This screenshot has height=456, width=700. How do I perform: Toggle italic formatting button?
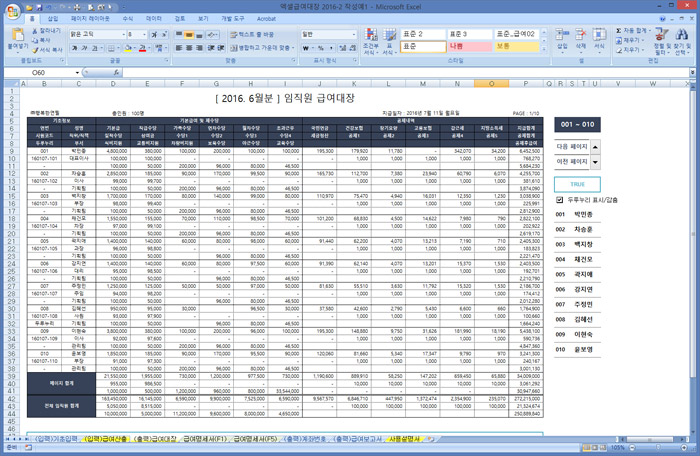[84, 48]
